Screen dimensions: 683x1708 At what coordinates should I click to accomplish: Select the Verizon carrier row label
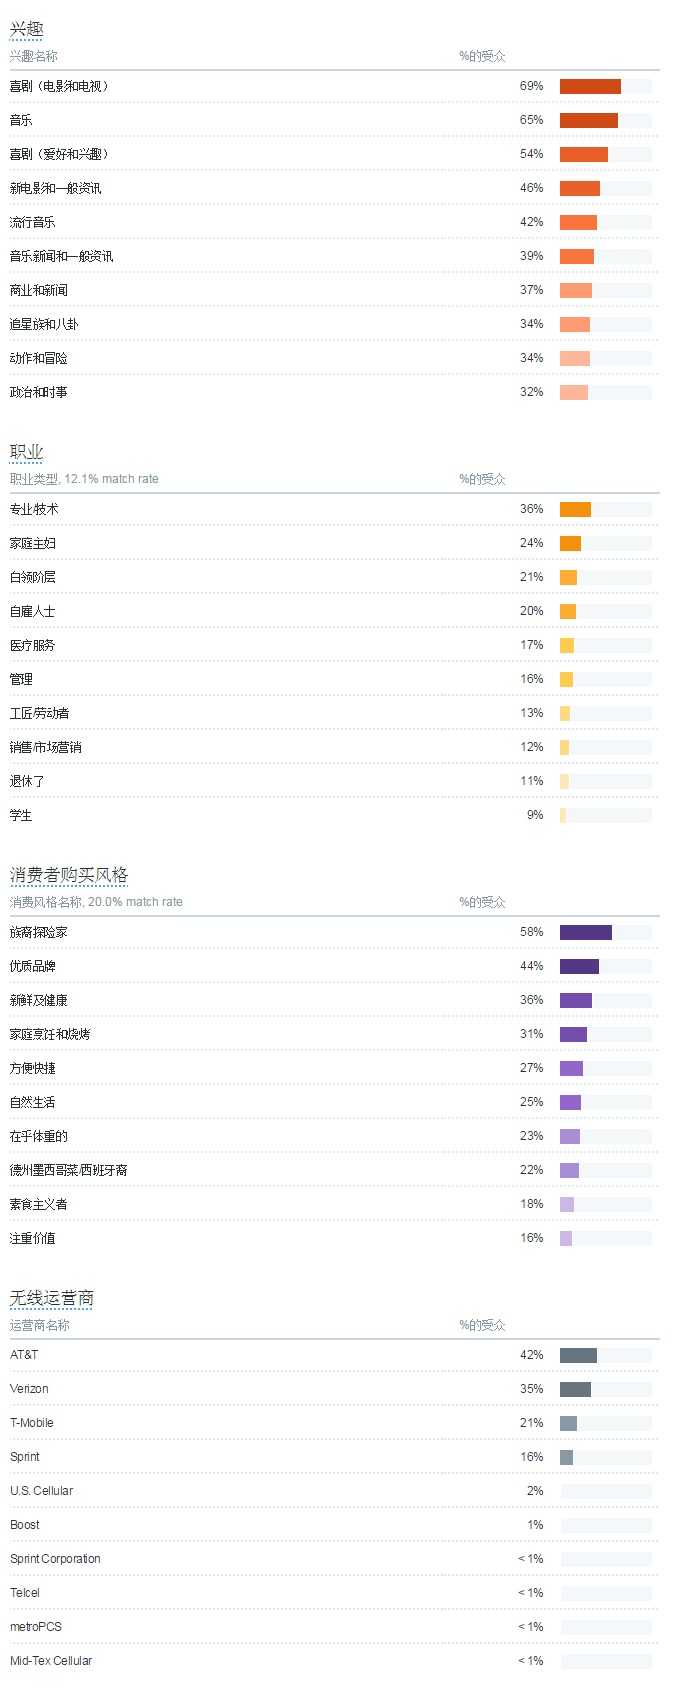pos(29,1389)
